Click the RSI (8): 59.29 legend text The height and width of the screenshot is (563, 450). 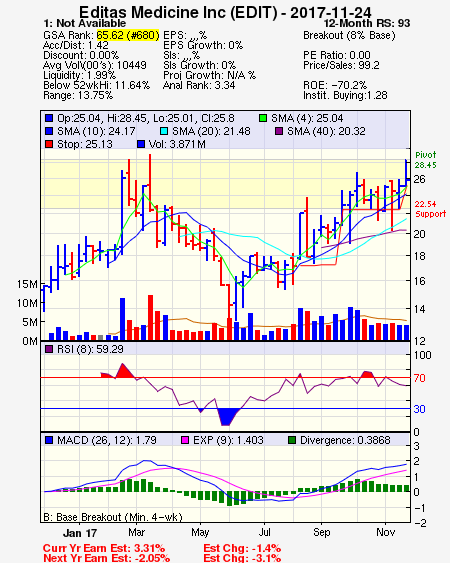tap(90, 349)
